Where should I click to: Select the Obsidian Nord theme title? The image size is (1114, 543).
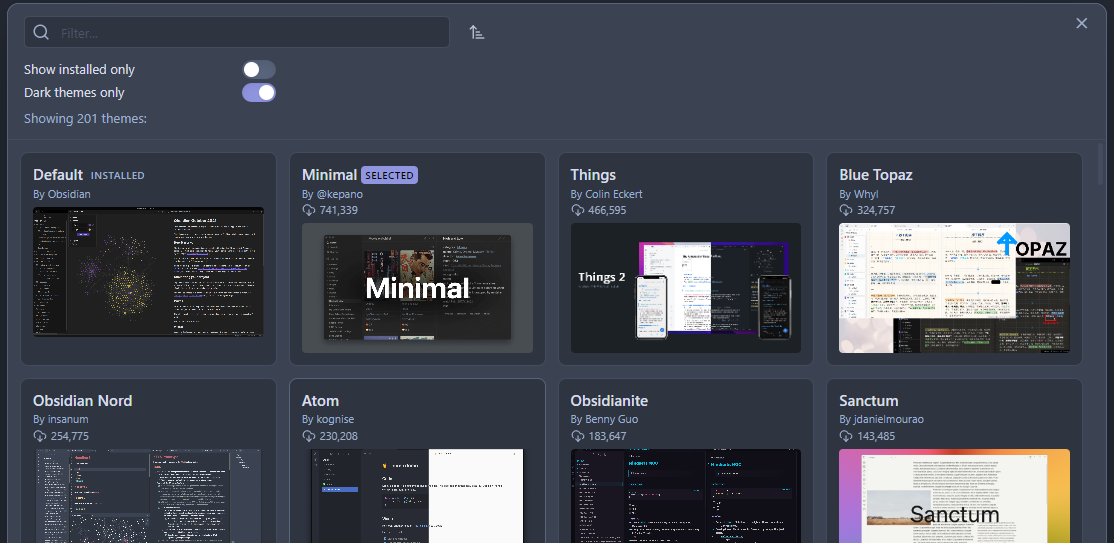(82, 401)
